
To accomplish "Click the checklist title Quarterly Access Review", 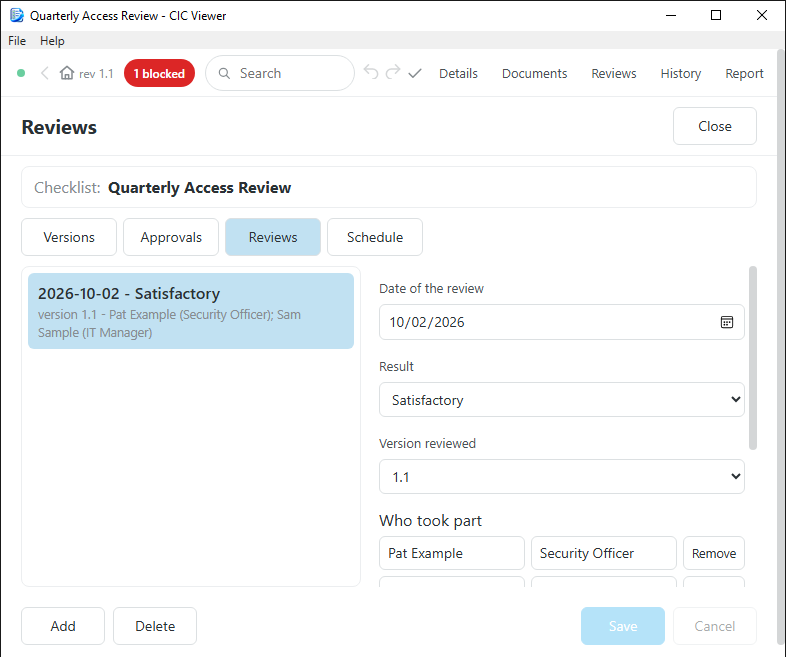I will pos(200,187).
